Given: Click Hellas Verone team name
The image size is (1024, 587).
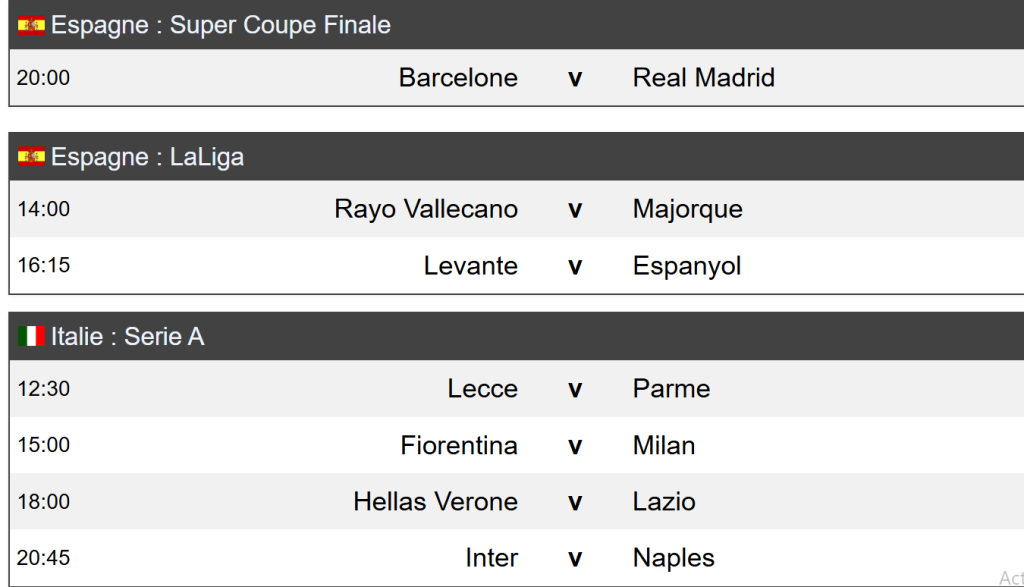Looking at the screenshot, I should pyautogui.click(x=435, y=502).
